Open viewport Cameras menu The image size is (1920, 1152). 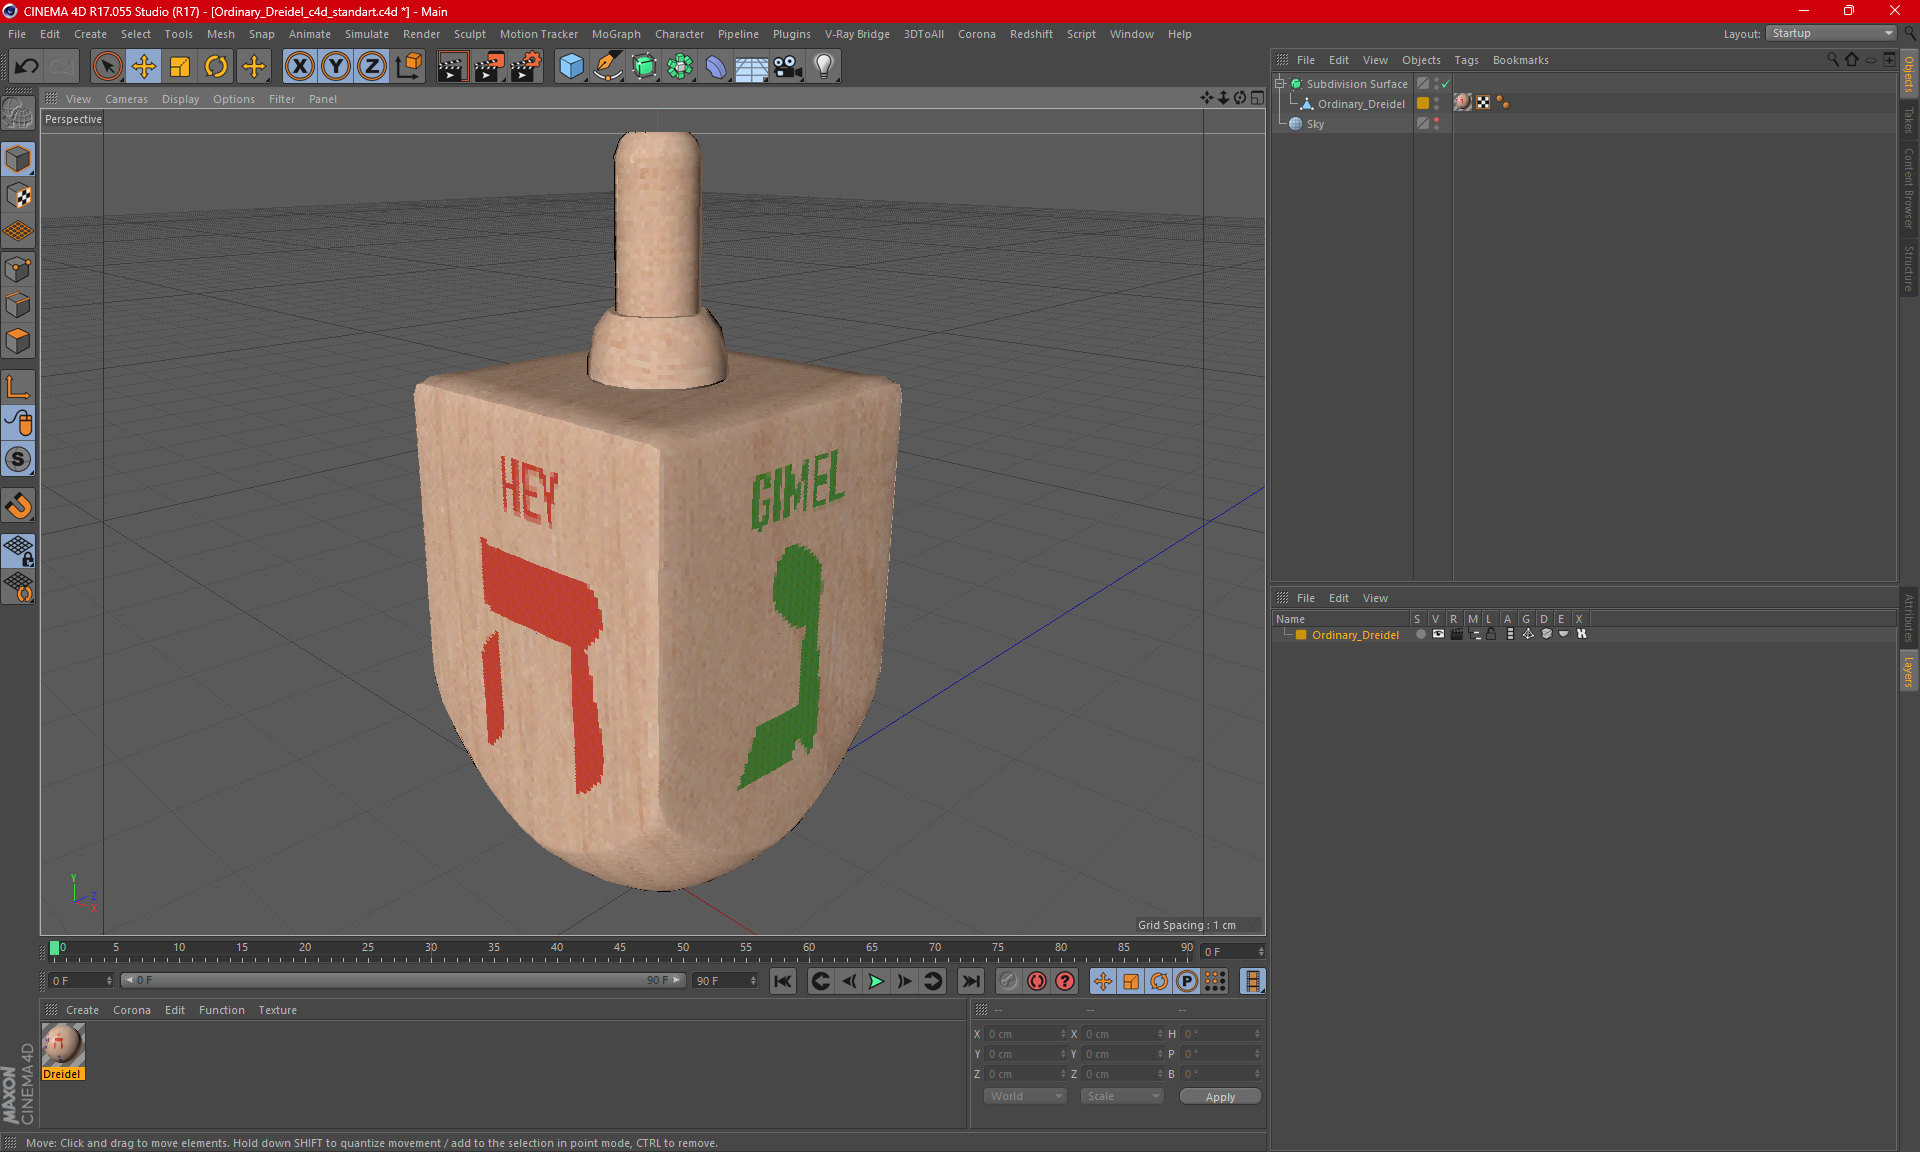click(126, 99)
